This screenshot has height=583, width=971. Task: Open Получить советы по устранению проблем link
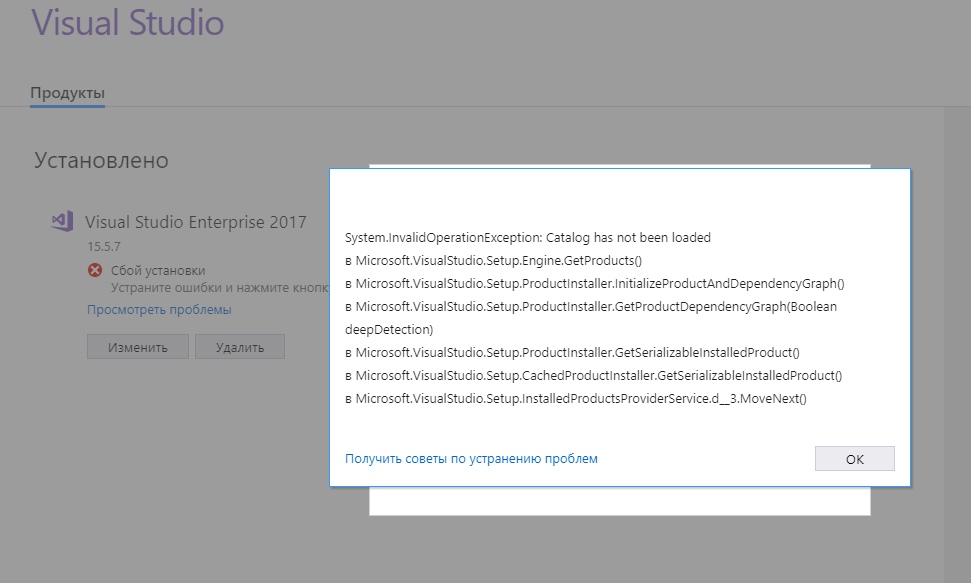(x=471, y=459)
